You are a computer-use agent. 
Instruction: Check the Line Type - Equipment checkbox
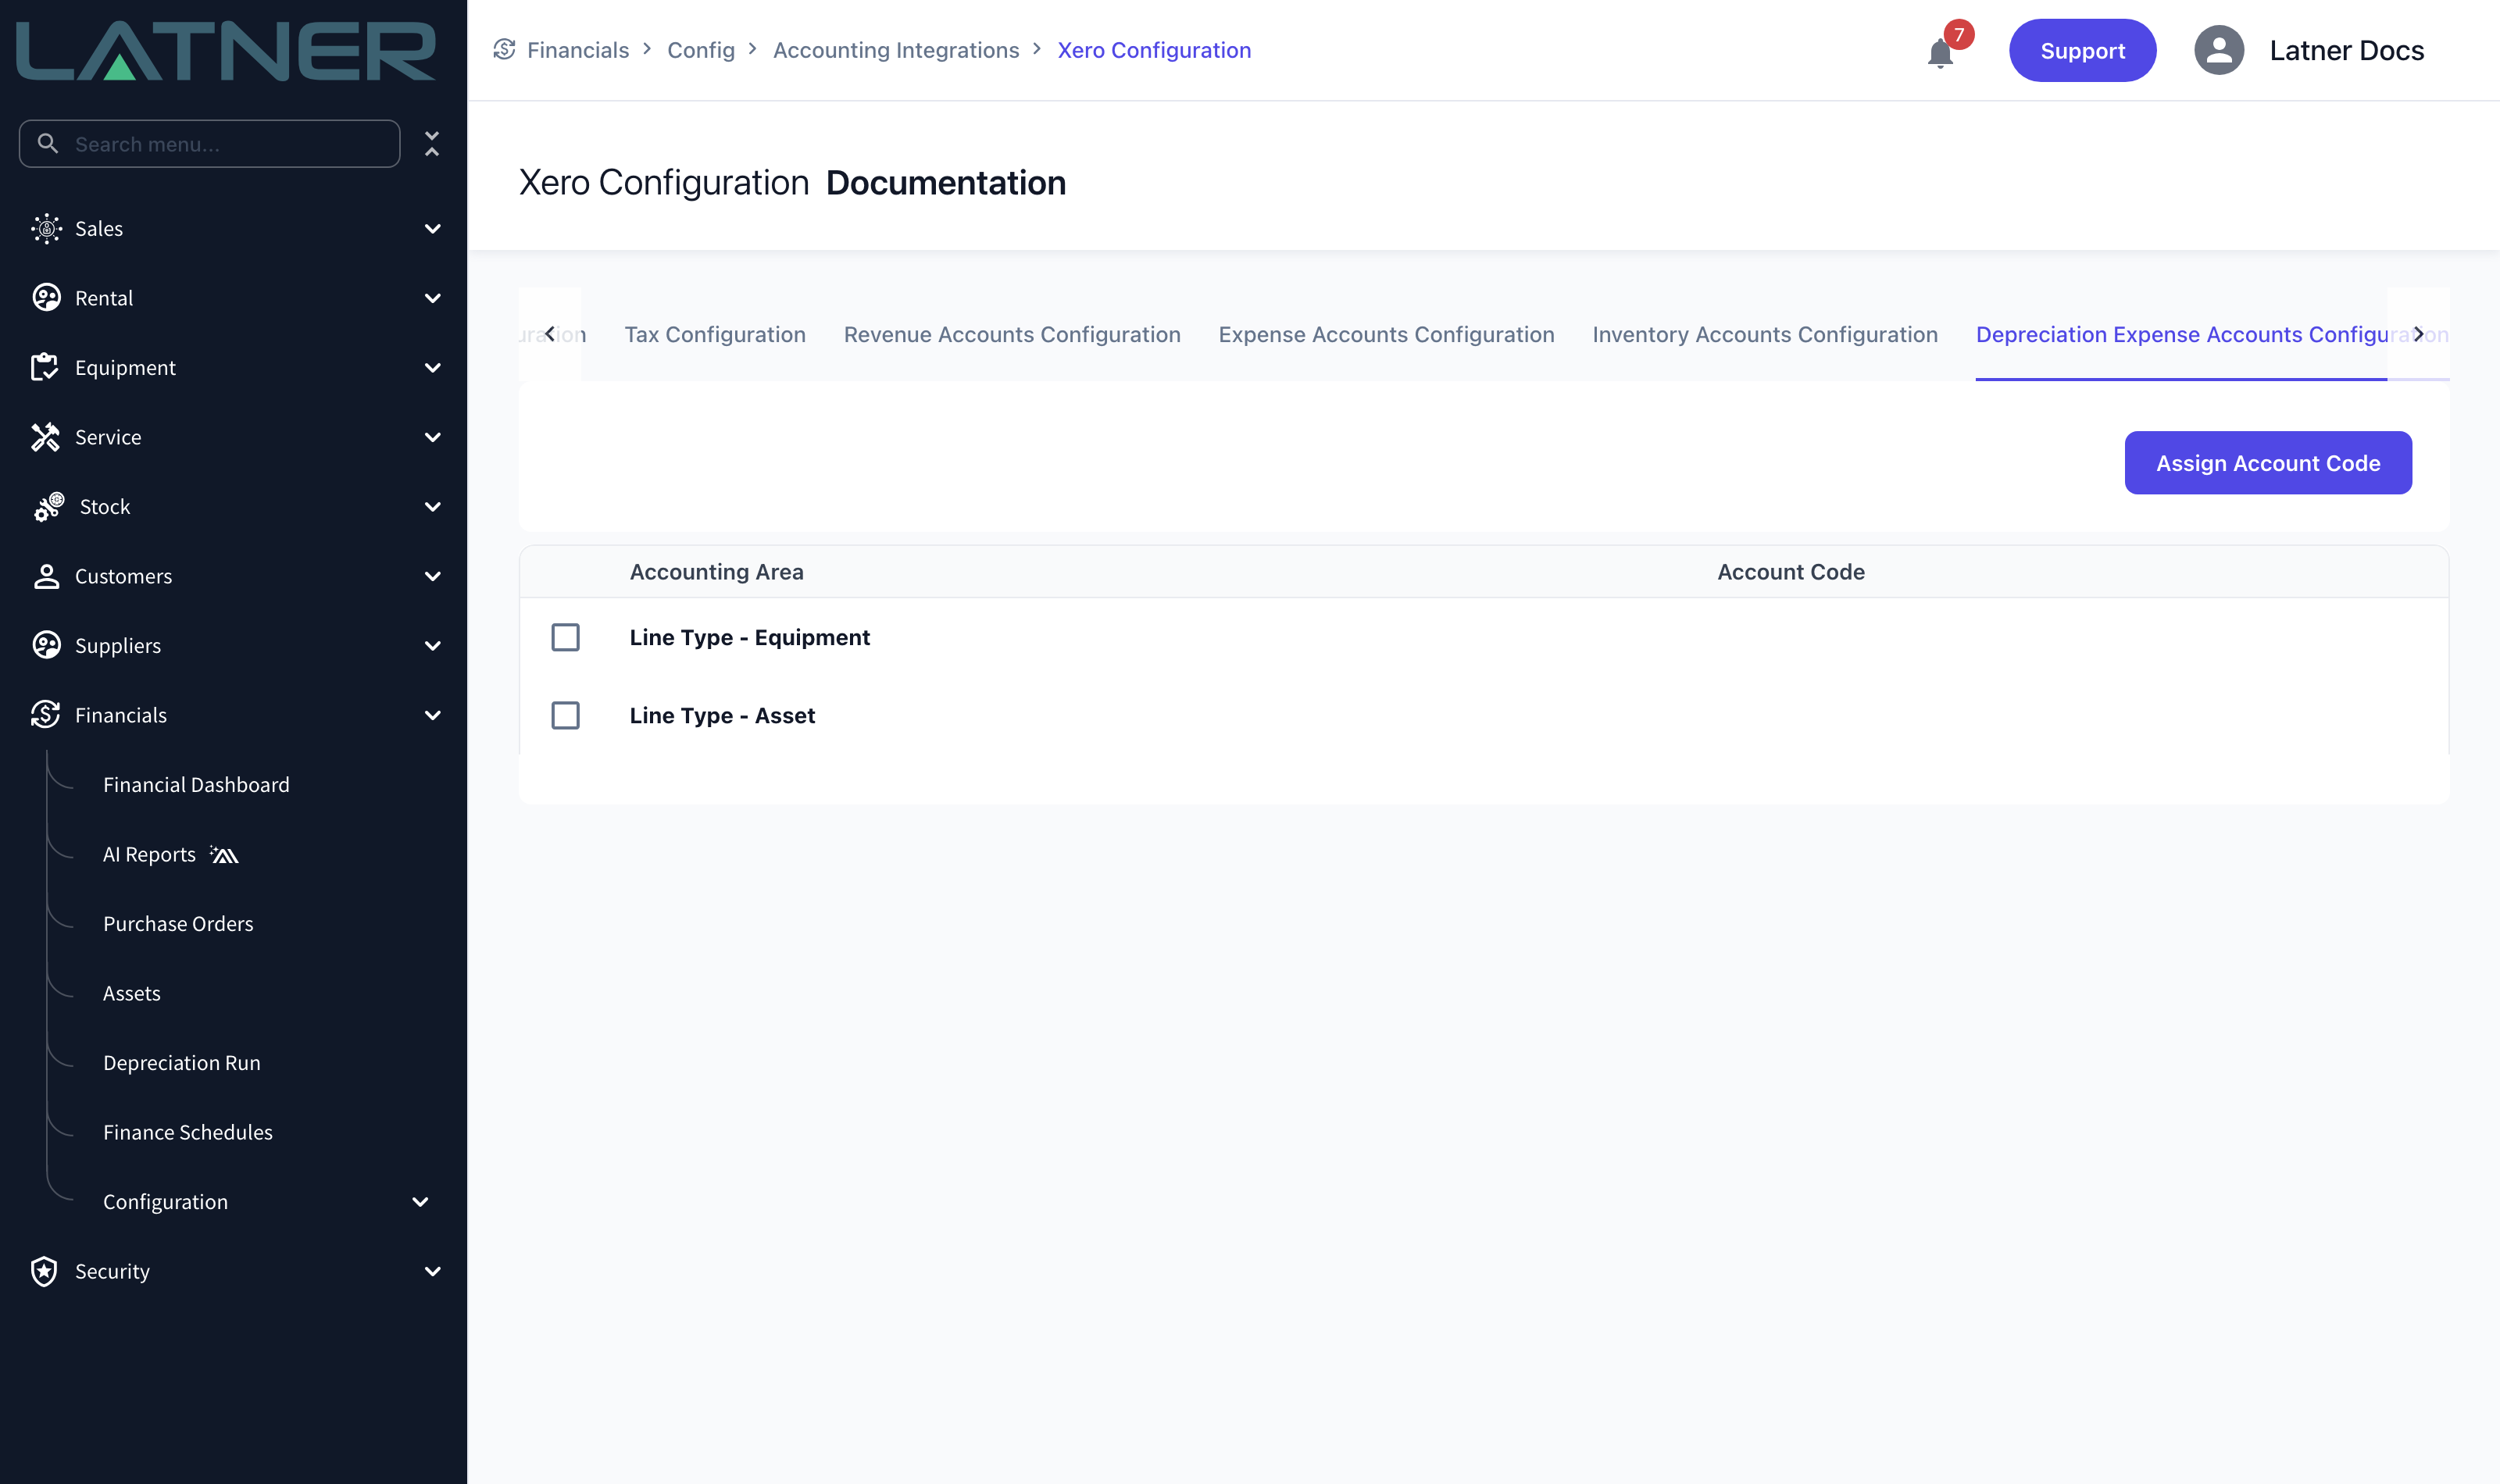(565, 637)
